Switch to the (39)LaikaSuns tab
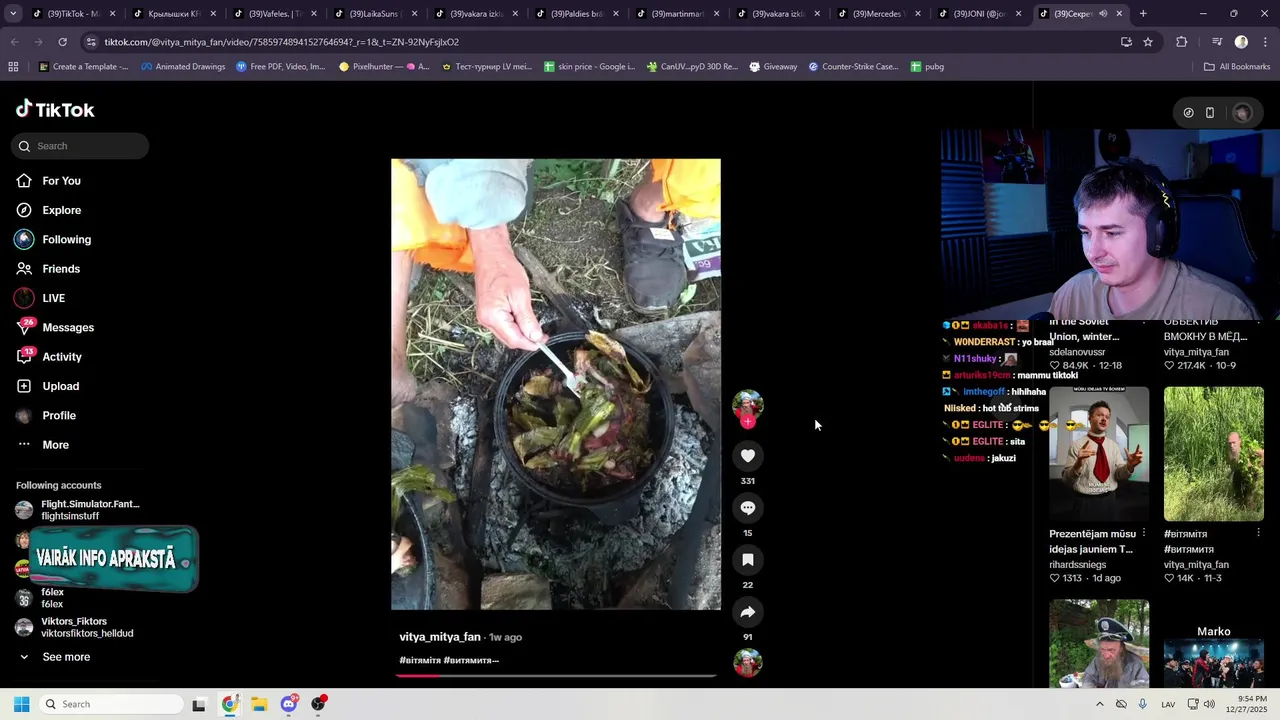The height and width of the screenshot is (720, 1280). 373,14
